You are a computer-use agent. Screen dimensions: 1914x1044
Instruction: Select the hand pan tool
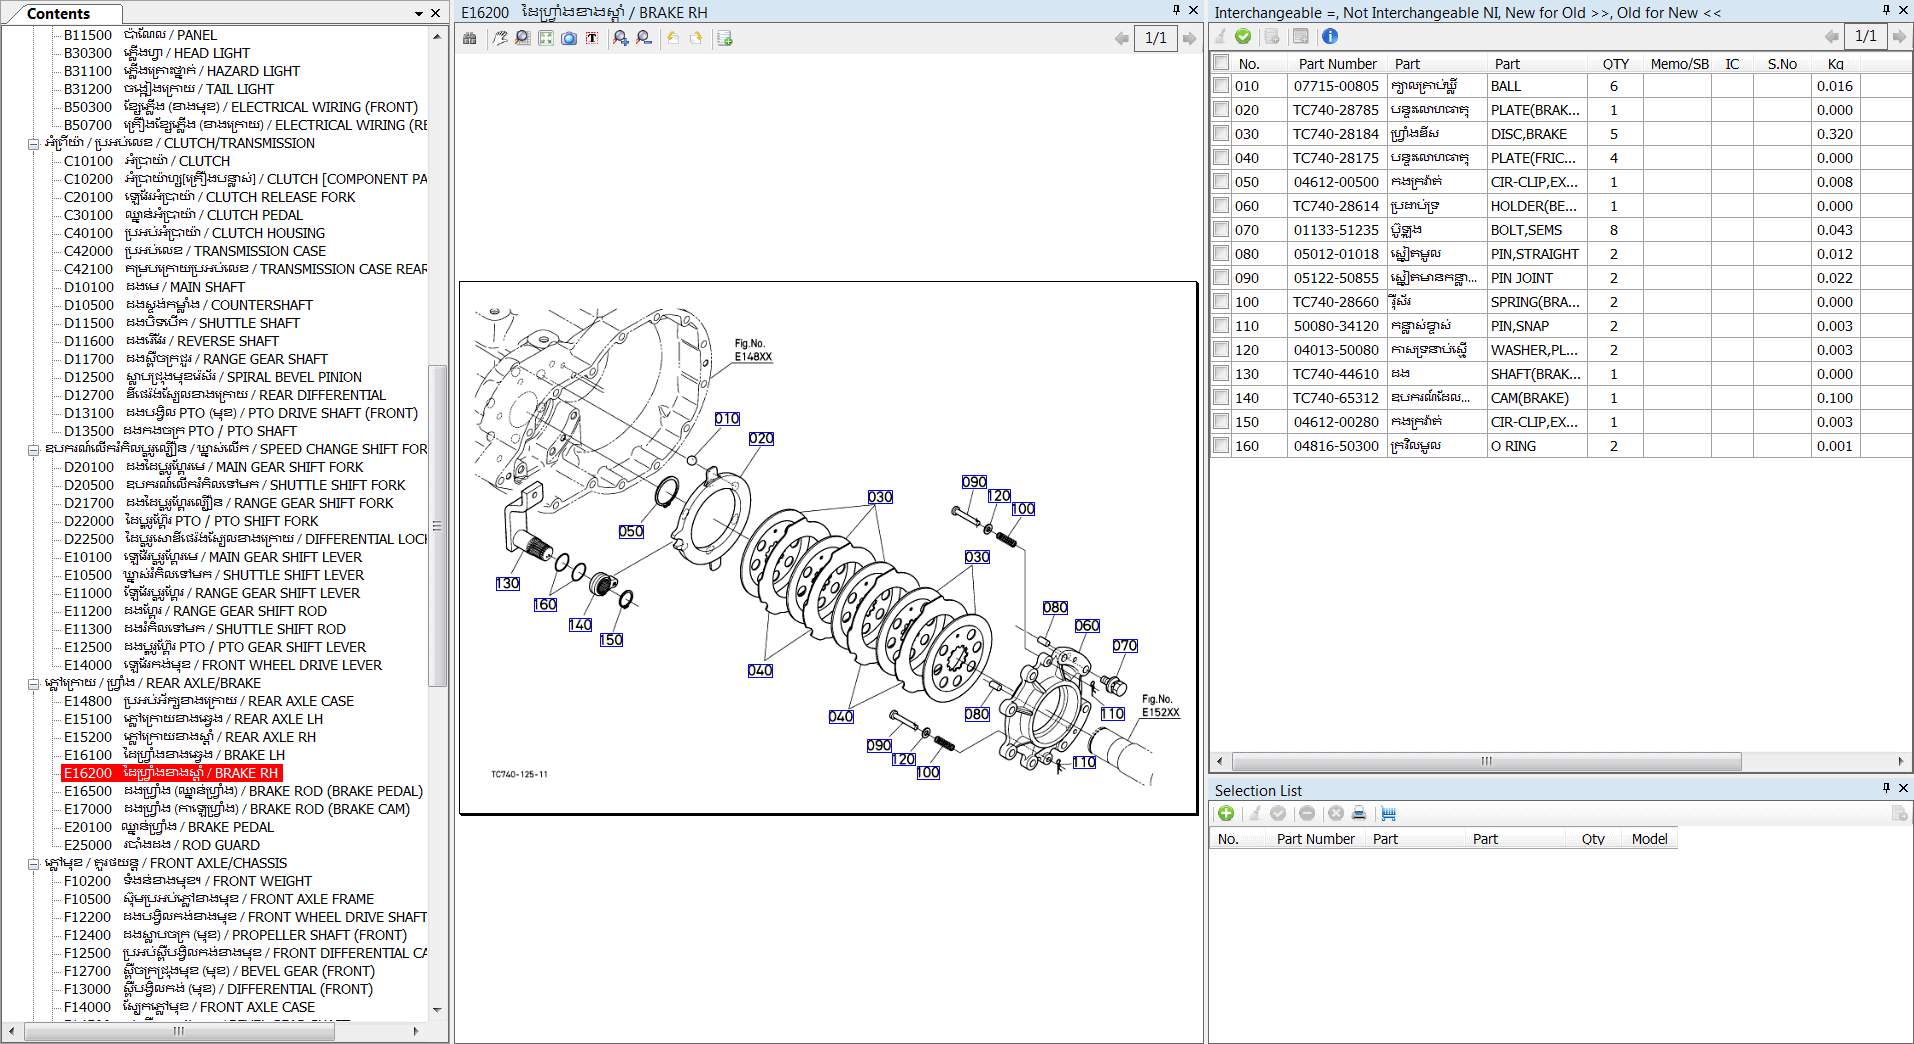point(500,38)
